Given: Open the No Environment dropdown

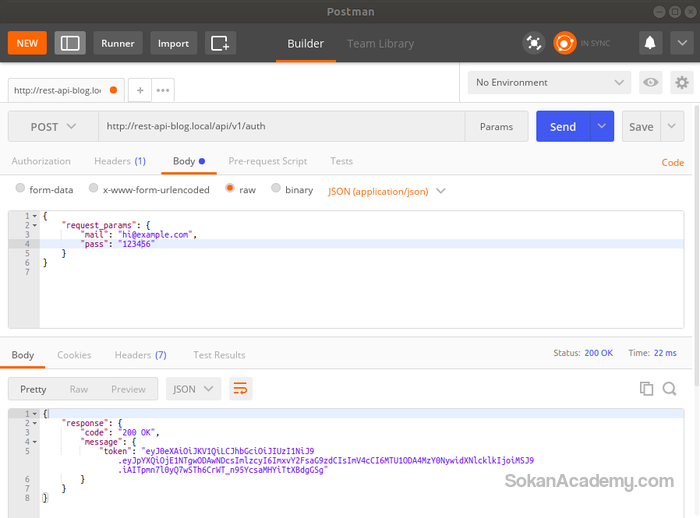Looking at the screenshot, I should [x=549, y=83].
